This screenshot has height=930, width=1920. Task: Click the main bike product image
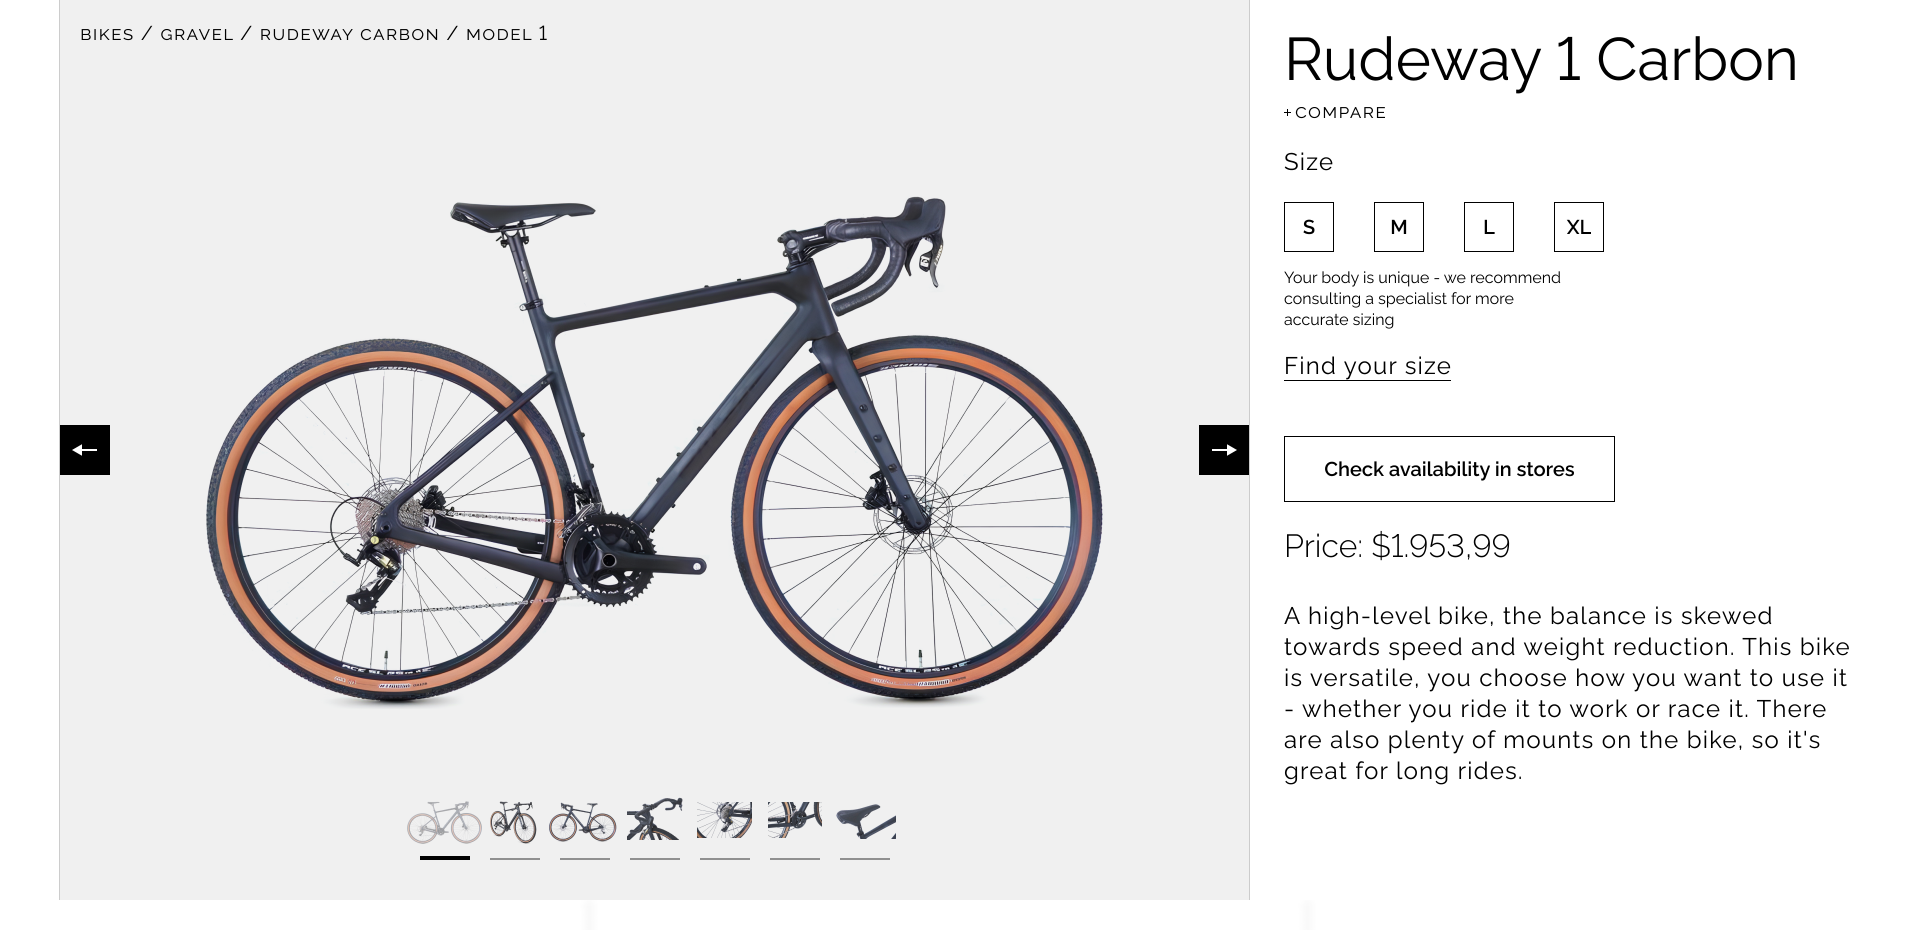[x=655, y=450]
